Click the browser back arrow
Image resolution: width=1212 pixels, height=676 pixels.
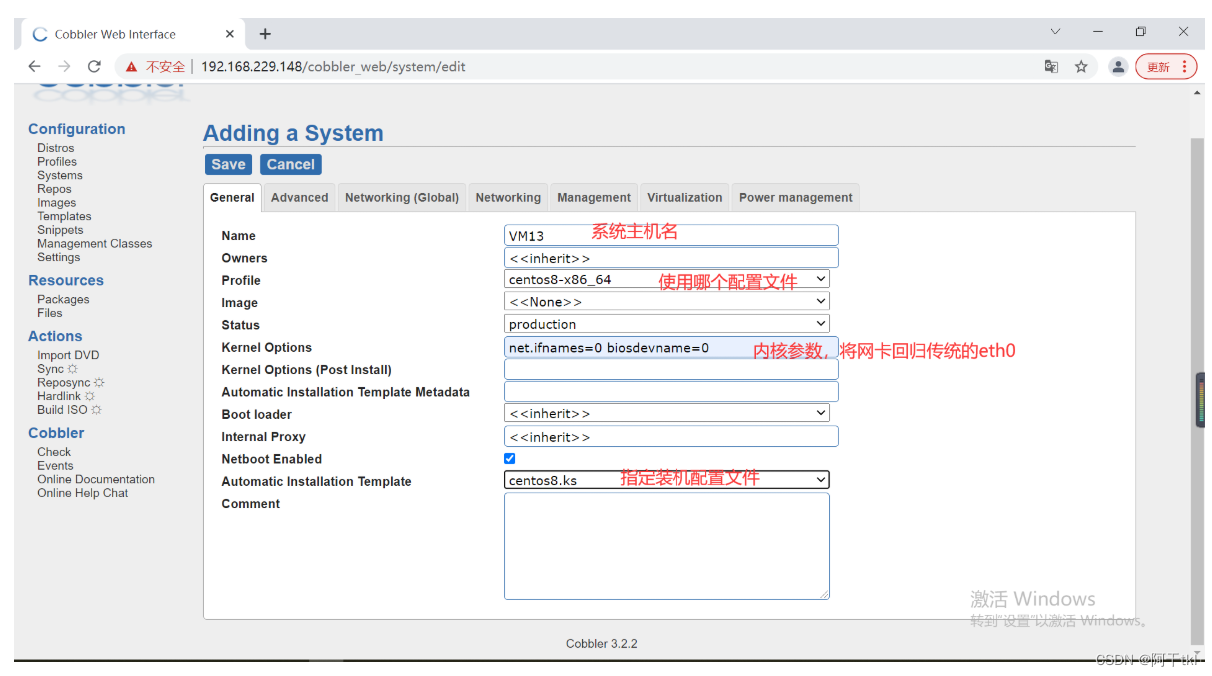pos(35,67)
